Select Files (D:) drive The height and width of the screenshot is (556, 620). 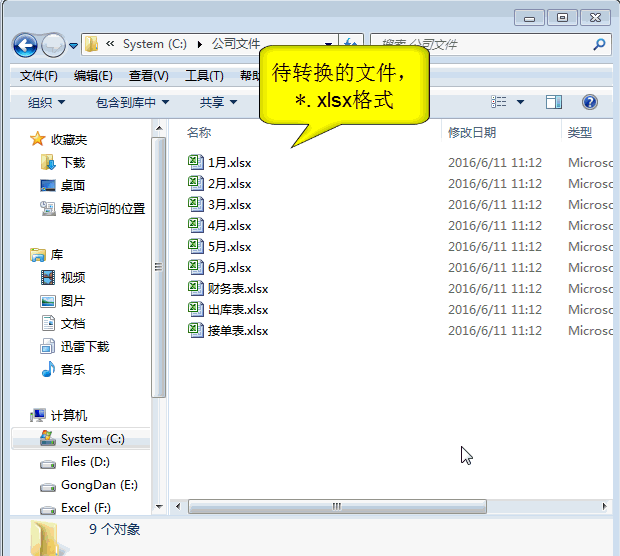point(75,462)
